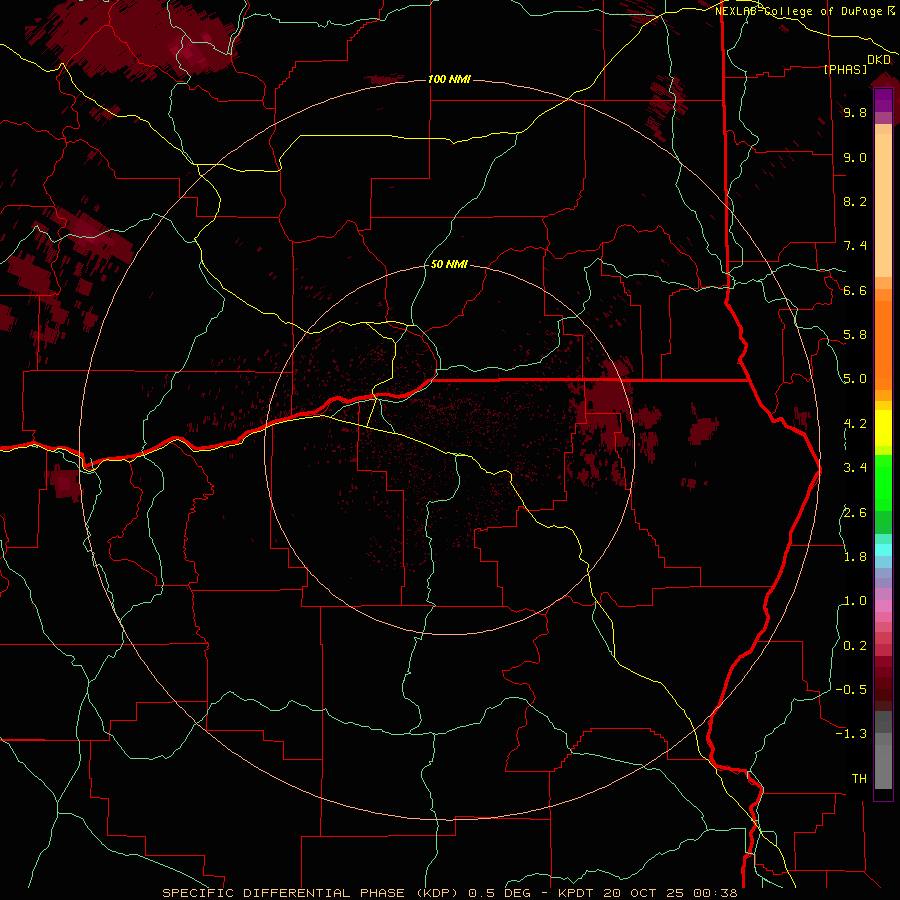Click the 9.8 value on the color scale
This screenshot has width=900, height=900.
click(855, 112)
